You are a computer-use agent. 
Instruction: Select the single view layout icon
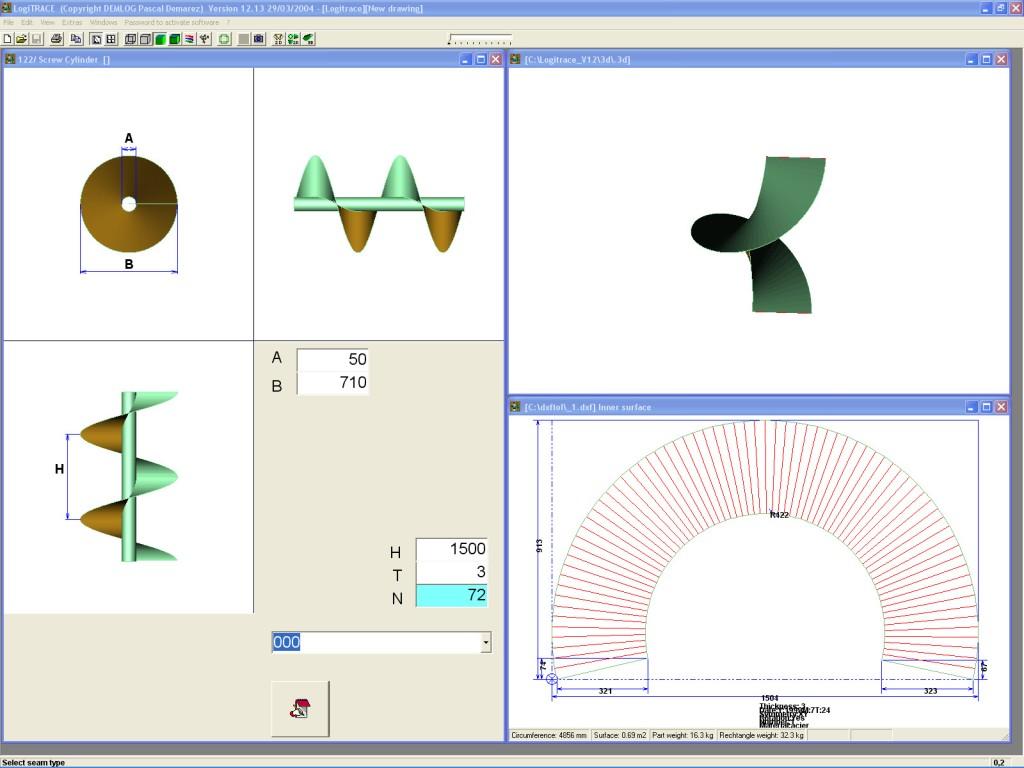tap(96, 39)
